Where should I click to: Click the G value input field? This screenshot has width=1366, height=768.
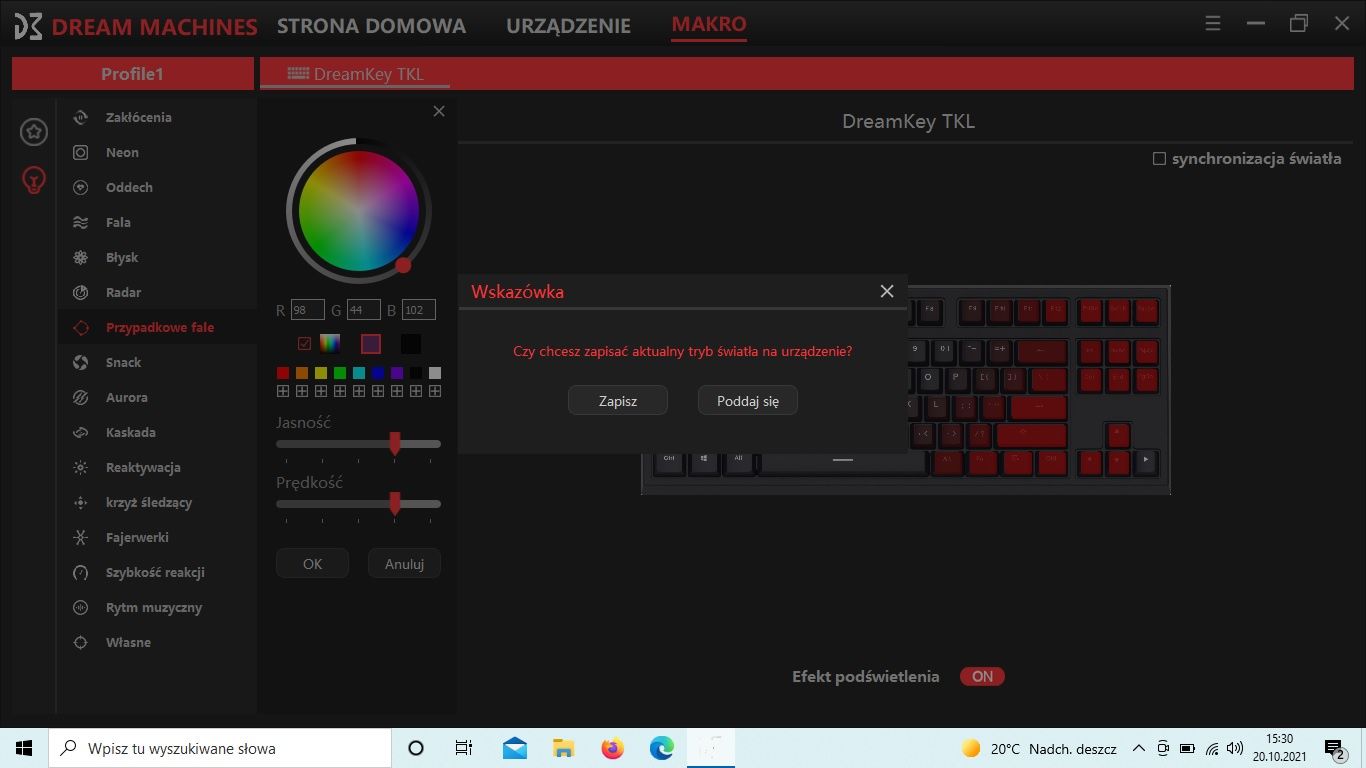pos(363,310)
